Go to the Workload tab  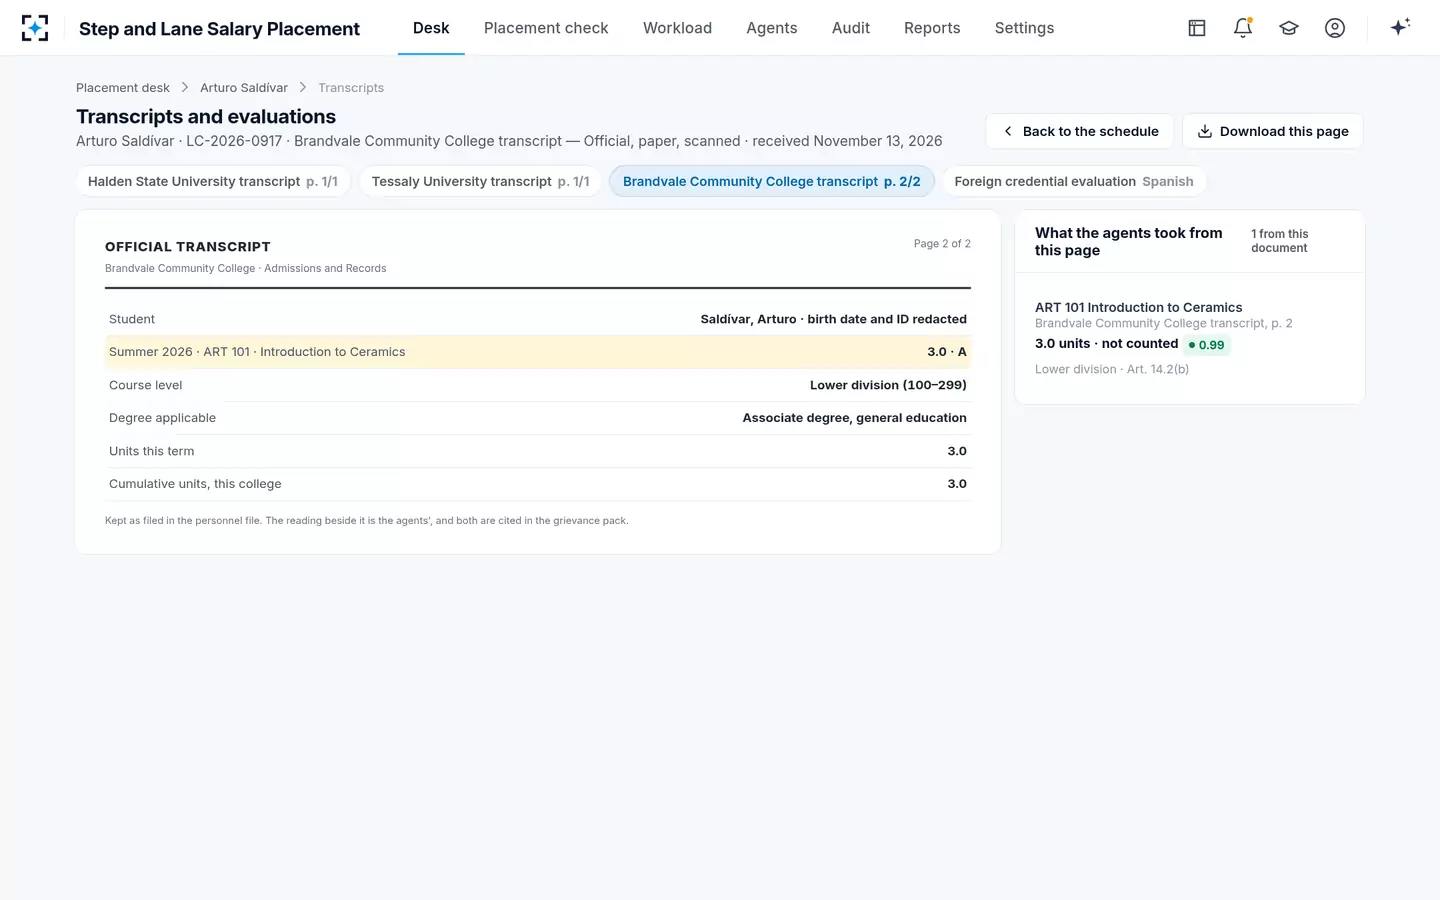point(677,28)
